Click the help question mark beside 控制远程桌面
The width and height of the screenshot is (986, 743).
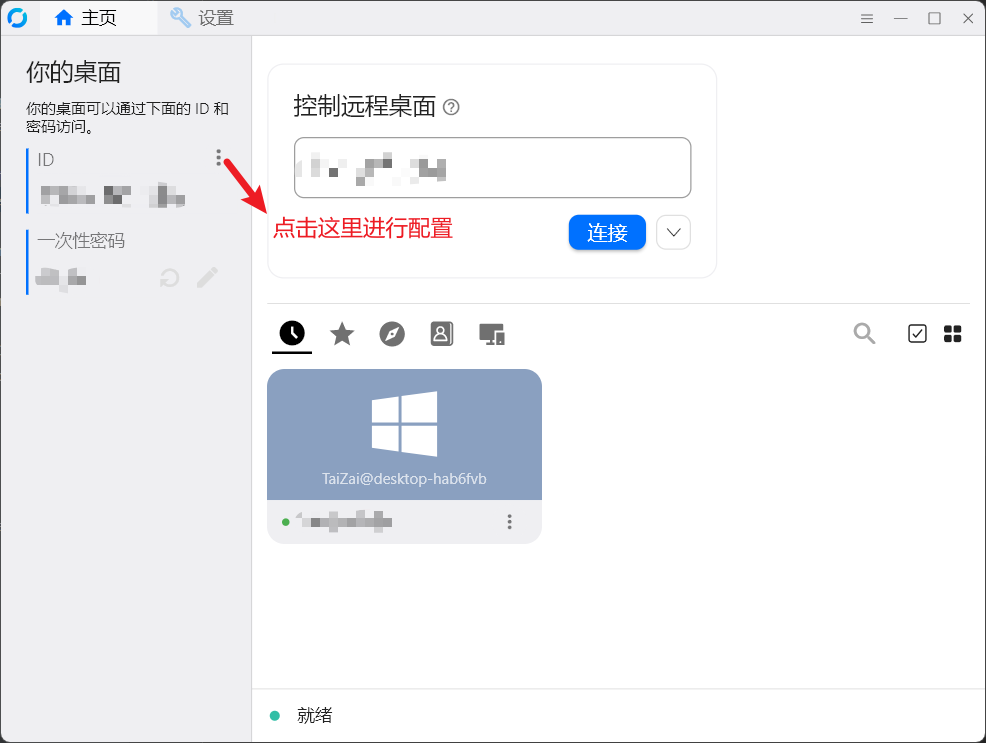point(451,107)
